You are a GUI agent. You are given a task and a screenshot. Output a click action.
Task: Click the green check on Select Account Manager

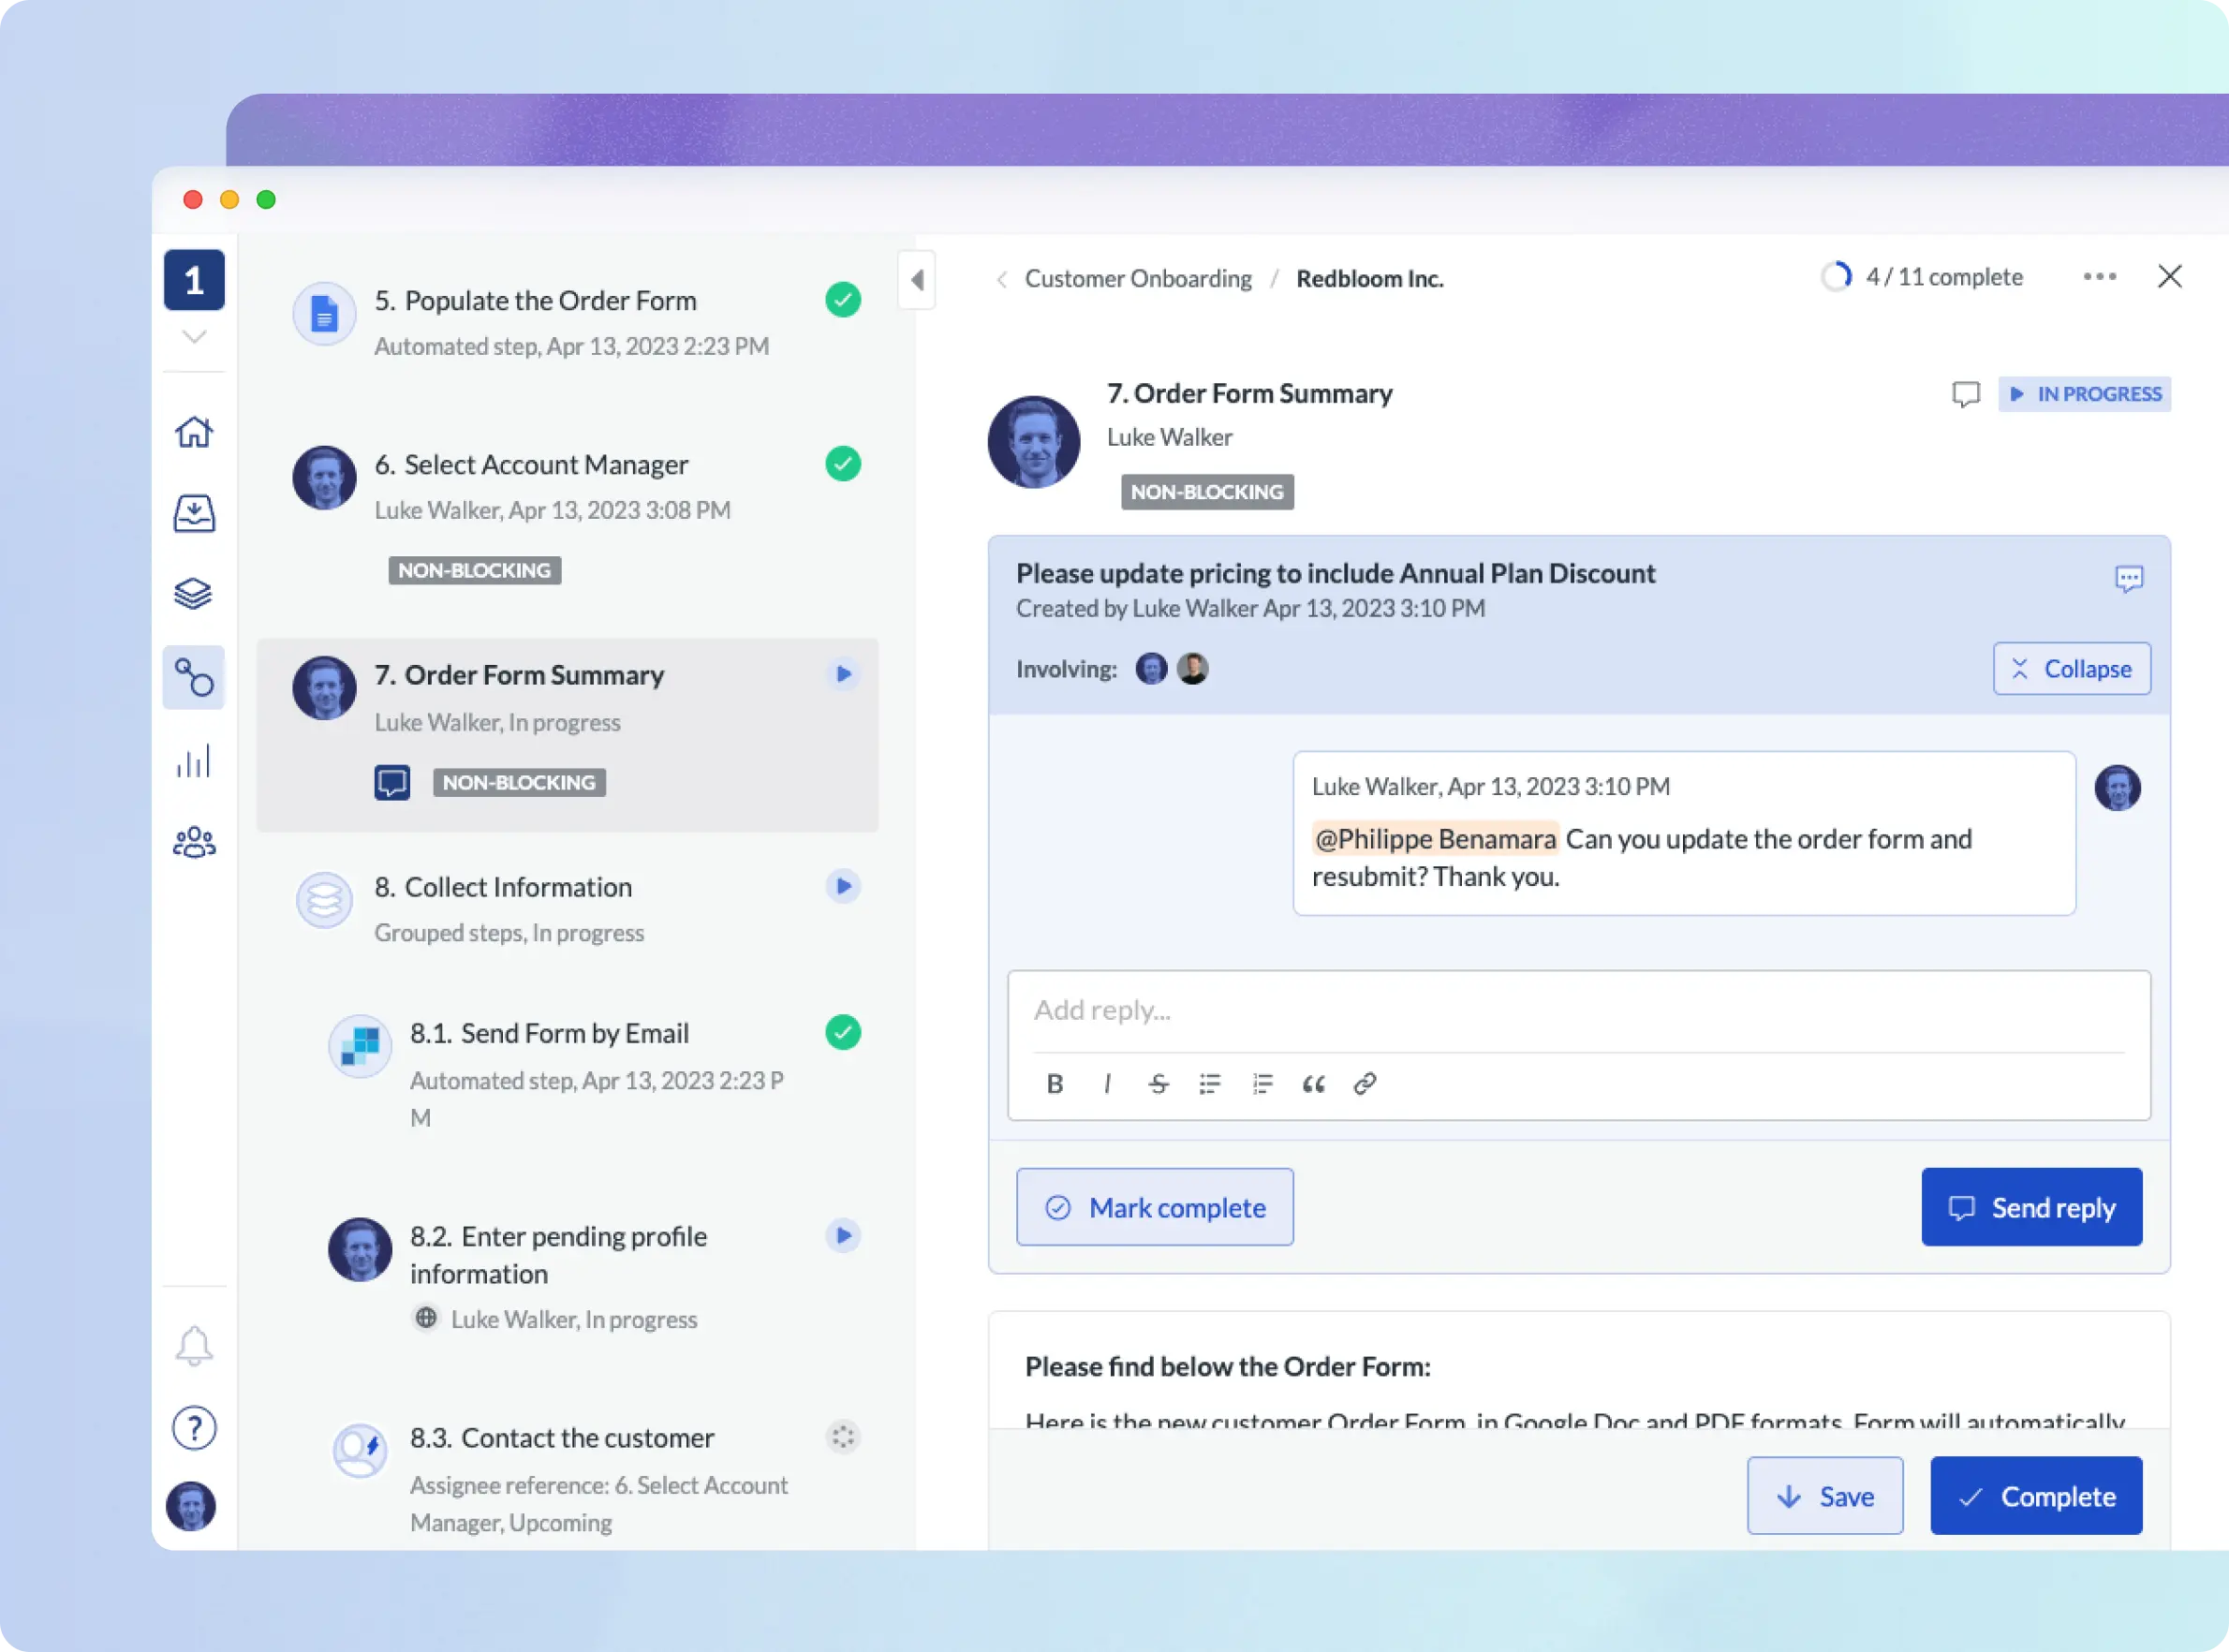[x=843, y=464]
